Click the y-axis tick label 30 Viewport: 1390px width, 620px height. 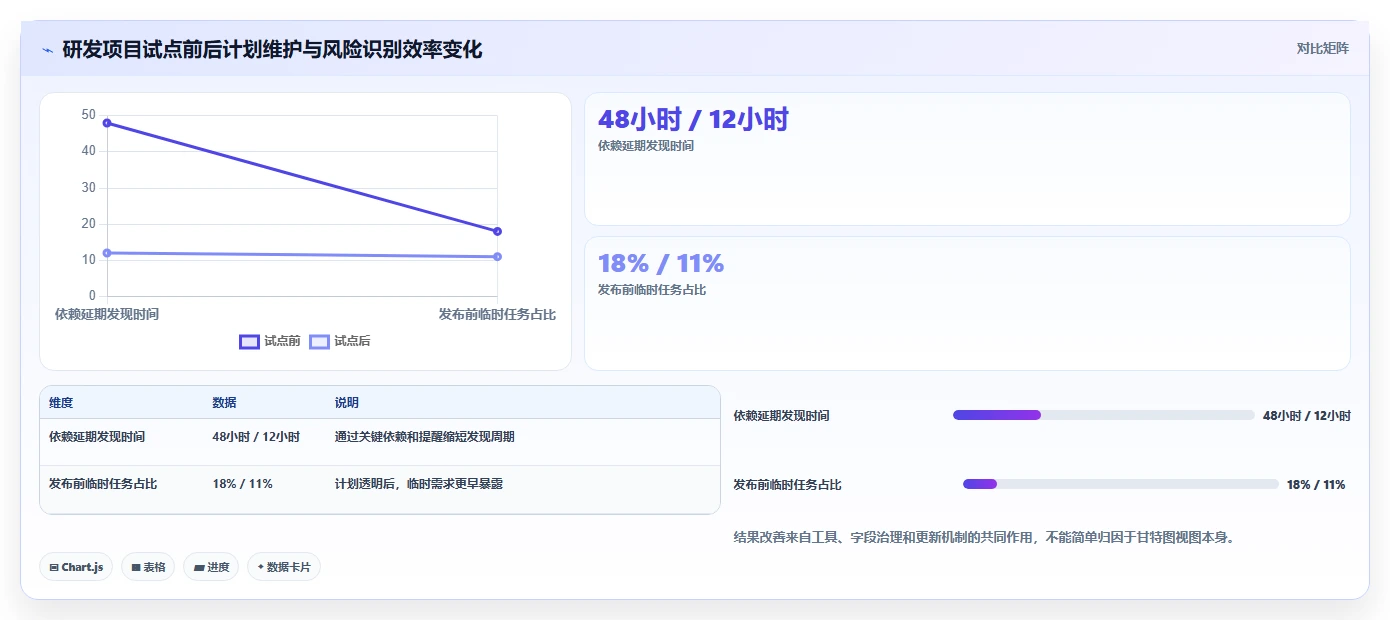point(89,188)
